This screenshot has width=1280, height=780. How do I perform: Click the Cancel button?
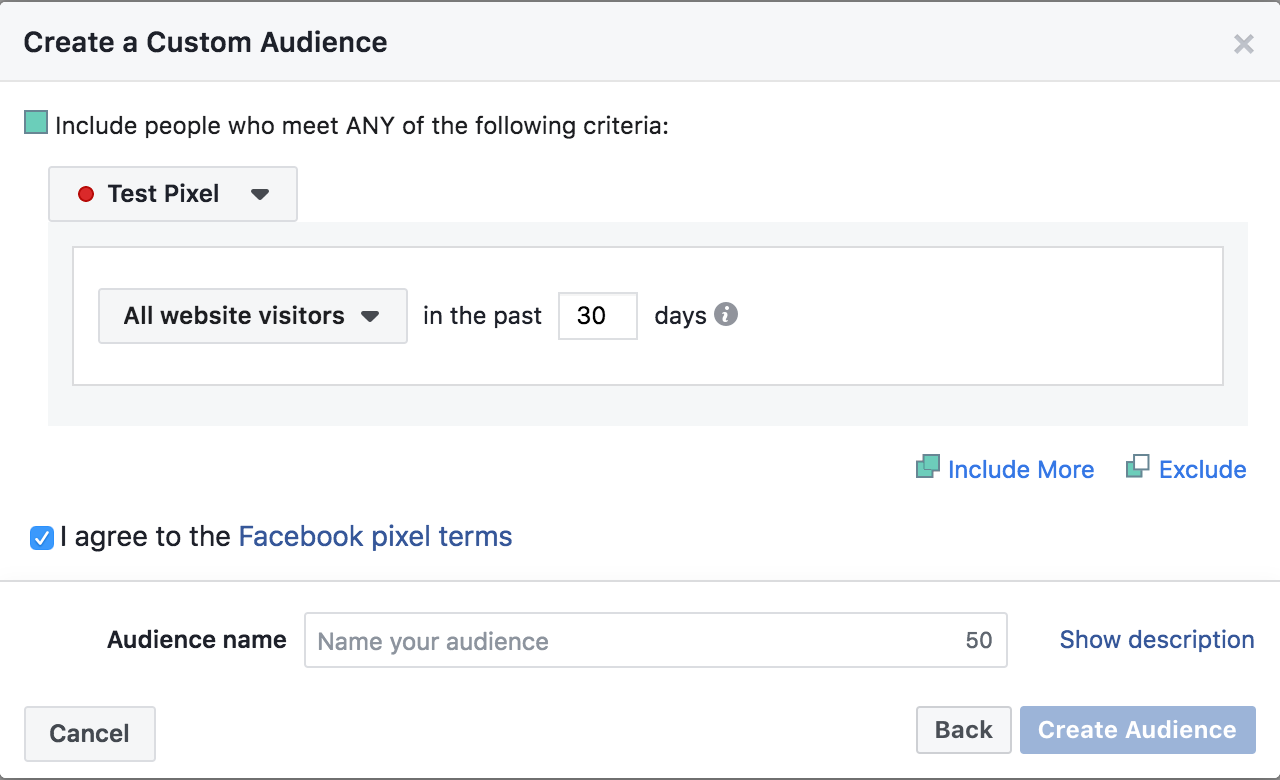90,733
